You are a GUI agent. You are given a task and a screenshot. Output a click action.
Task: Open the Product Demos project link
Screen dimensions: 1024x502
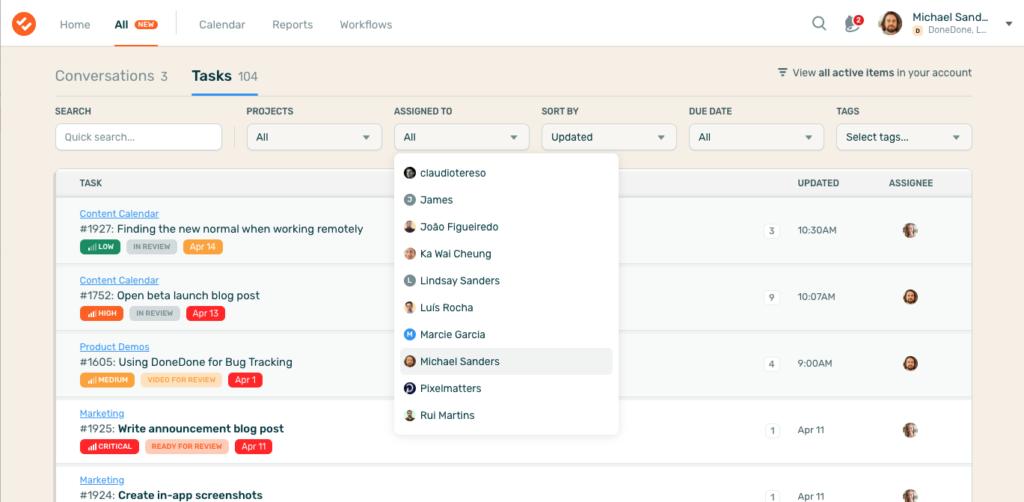[114, 347]
